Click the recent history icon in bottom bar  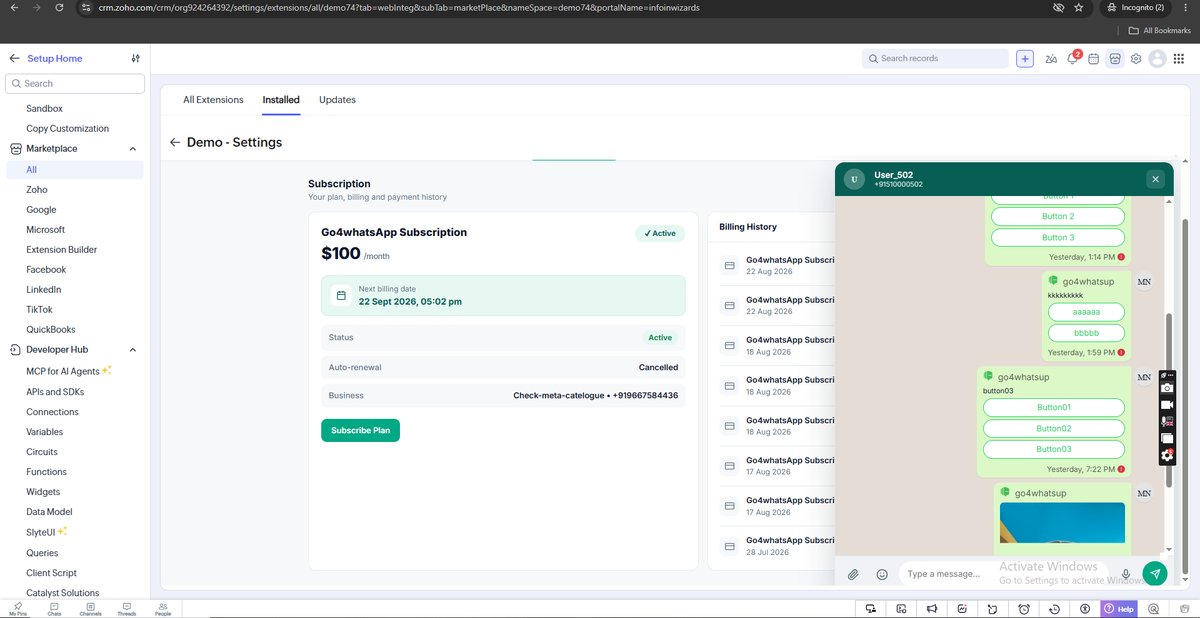[1055, 608]
